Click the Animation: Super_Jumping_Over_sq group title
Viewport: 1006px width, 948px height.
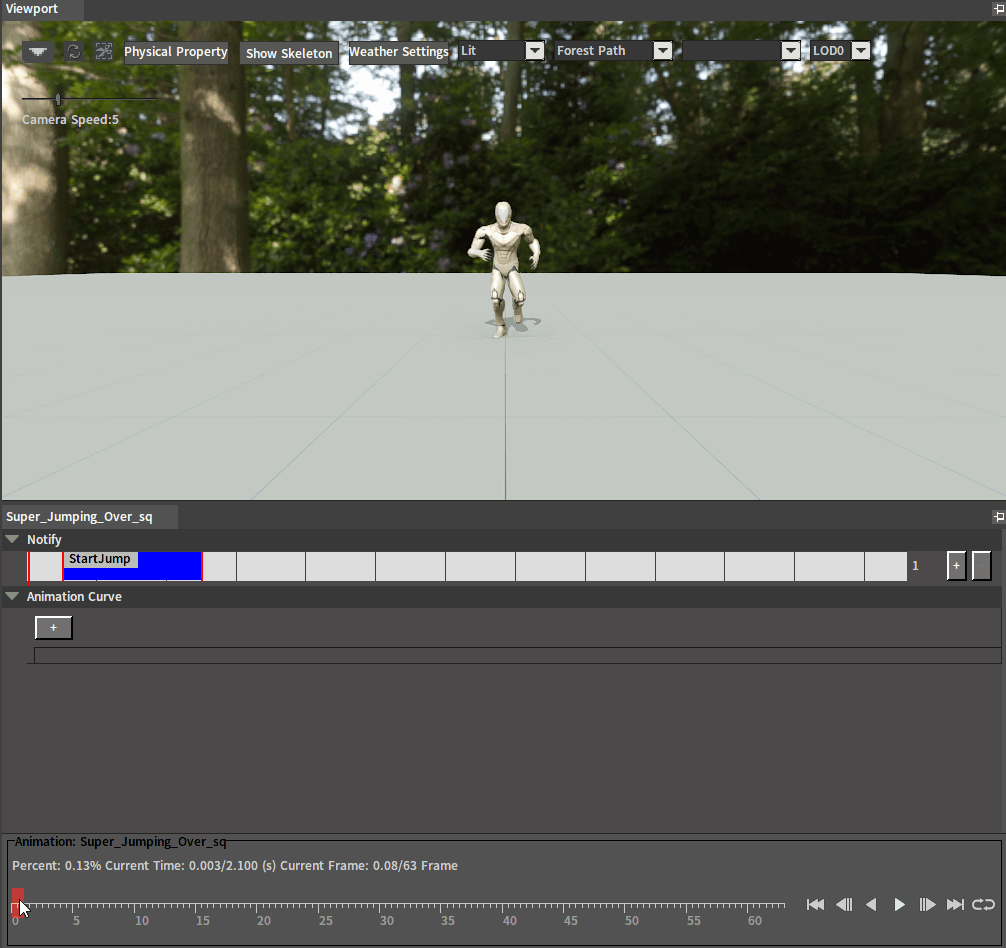121,842
